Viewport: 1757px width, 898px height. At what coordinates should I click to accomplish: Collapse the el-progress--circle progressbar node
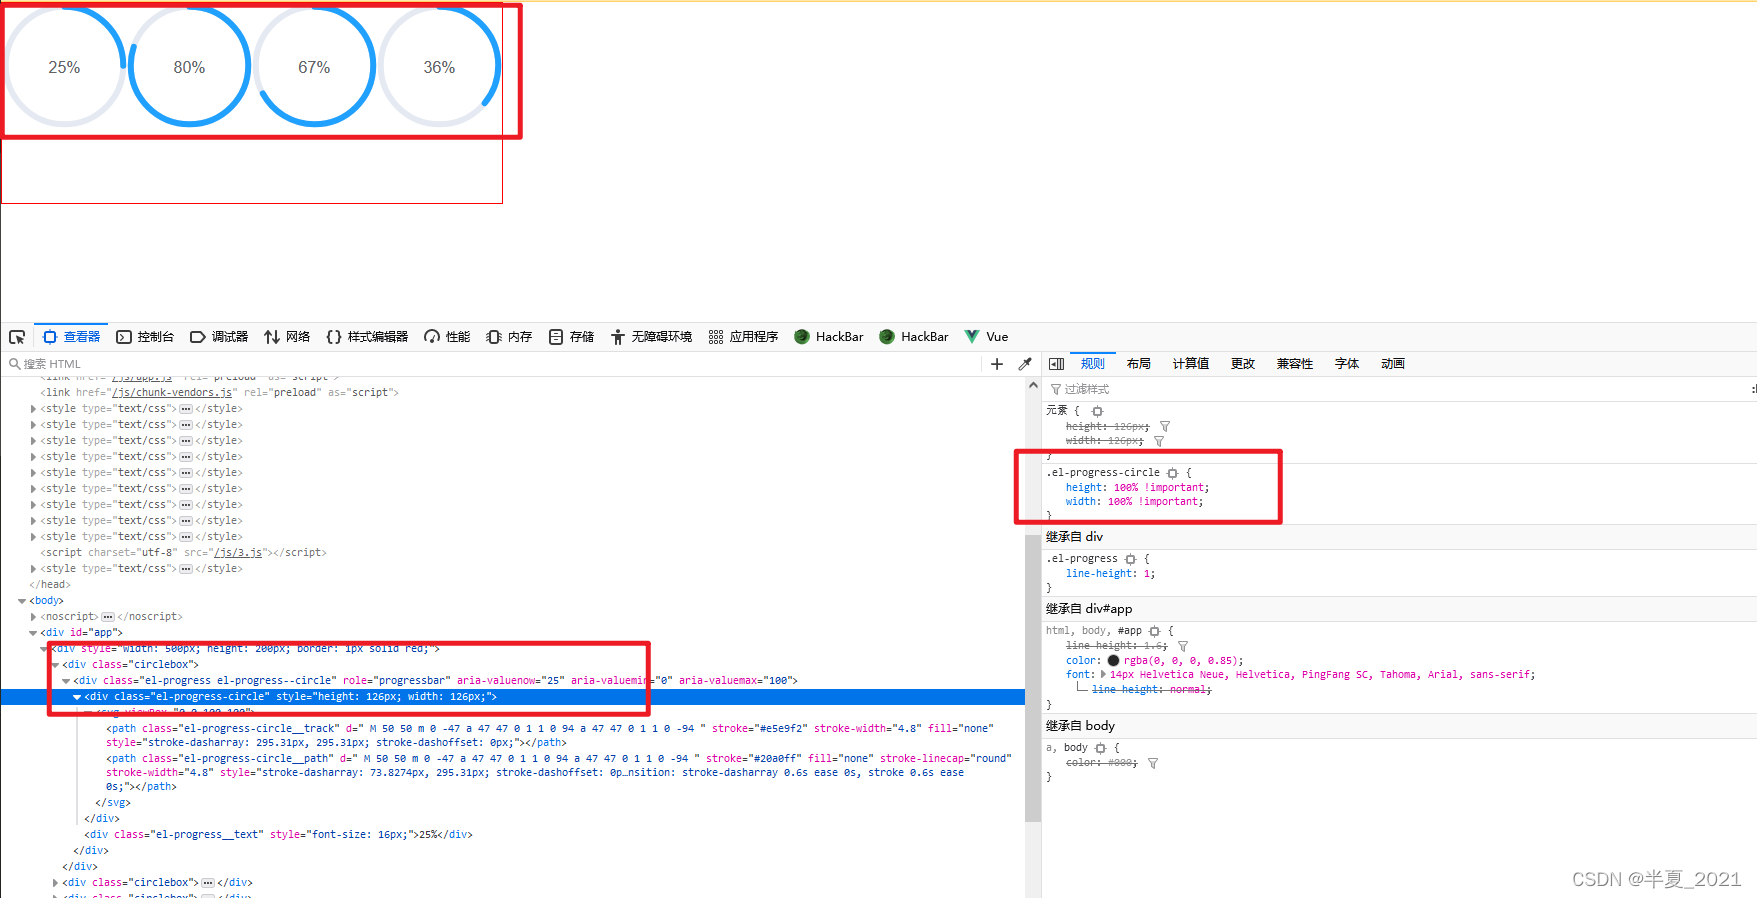pyautogui.click(x=66, y=681)
